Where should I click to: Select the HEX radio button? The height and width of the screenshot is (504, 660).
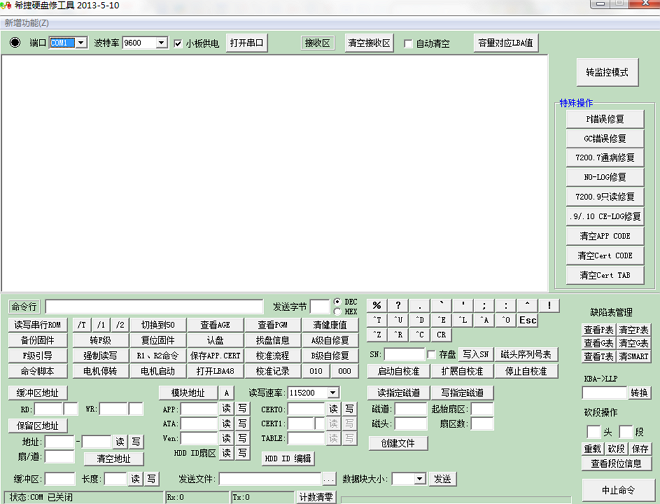click(x=337, y=312)
